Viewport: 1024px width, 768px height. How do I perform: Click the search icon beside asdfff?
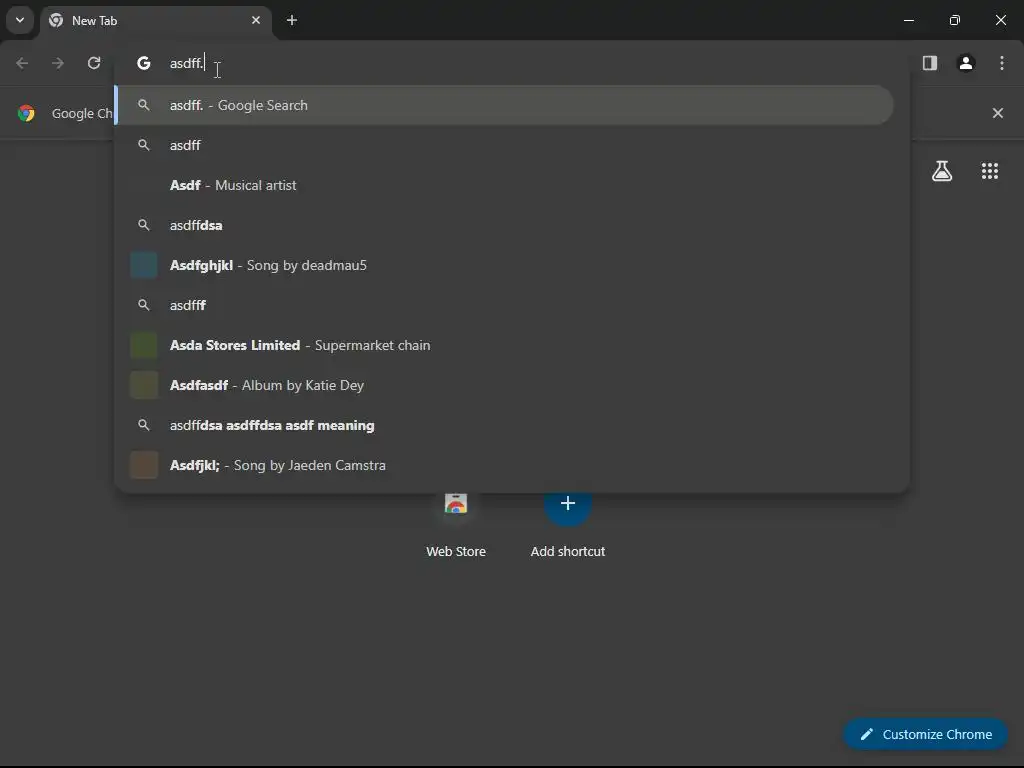[x=144, y=305]
